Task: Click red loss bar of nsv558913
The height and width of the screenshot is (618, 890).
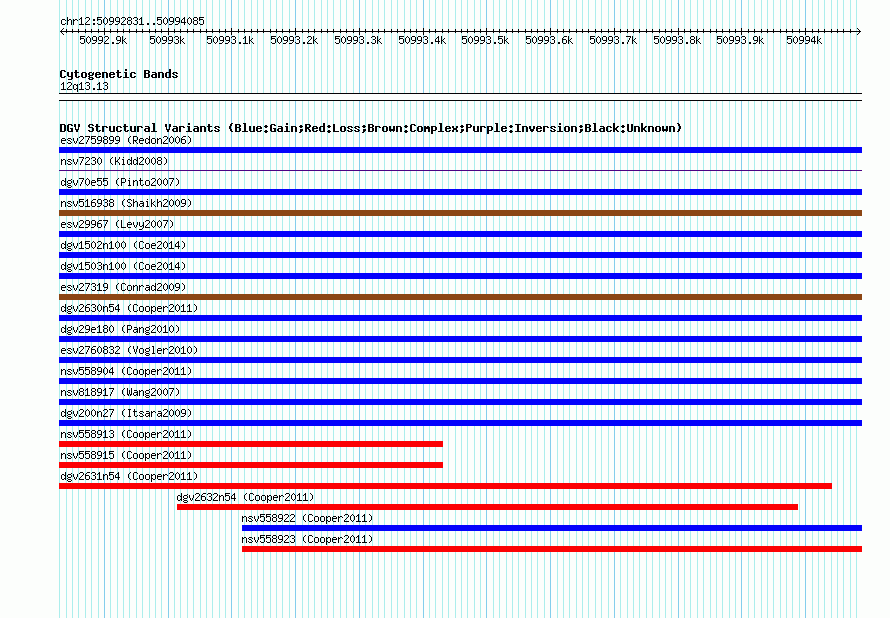Action: (251, 444)
